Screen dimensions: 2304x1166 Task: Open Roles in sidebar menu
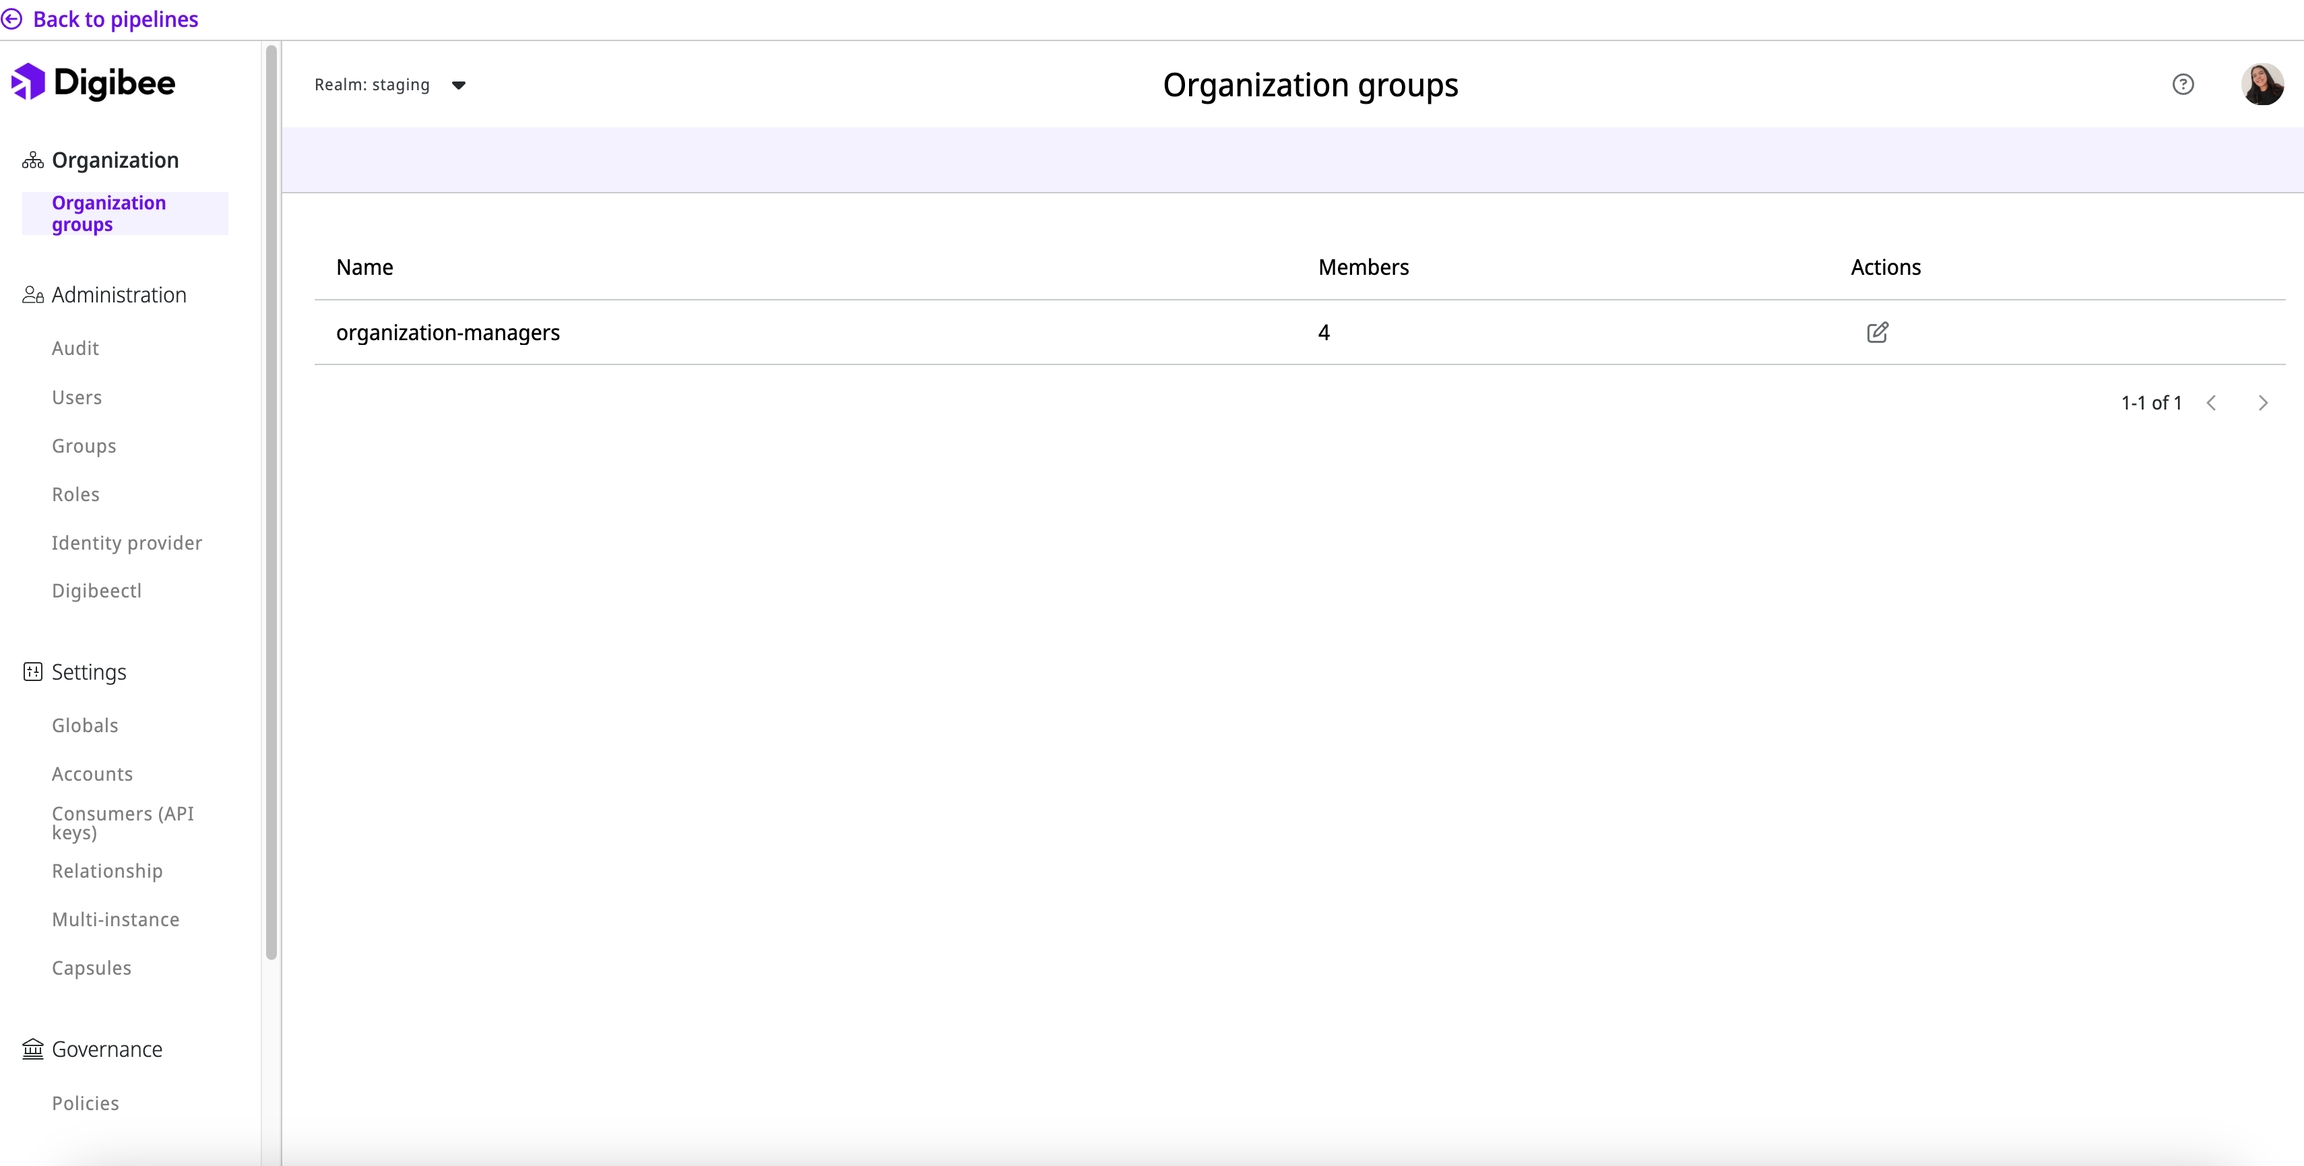pyautogui.click(x=76, y=494)
